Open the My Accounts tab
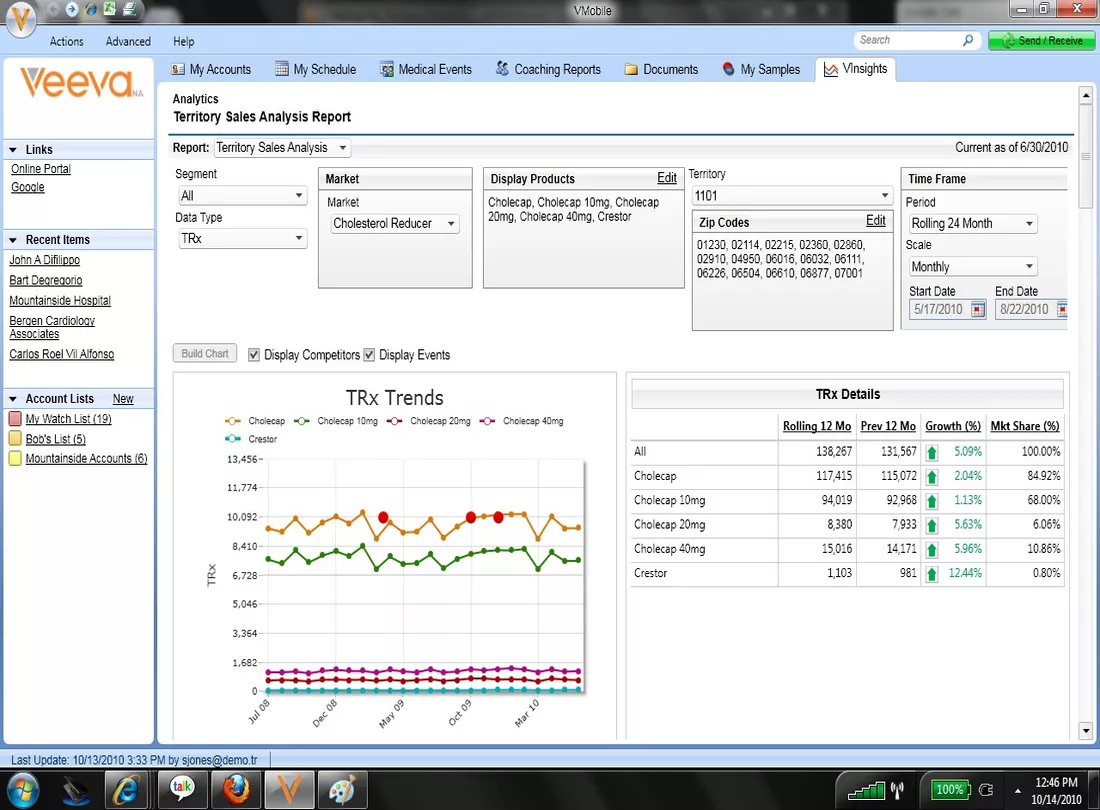This screenshot has width=1100, height=810. 211,69
